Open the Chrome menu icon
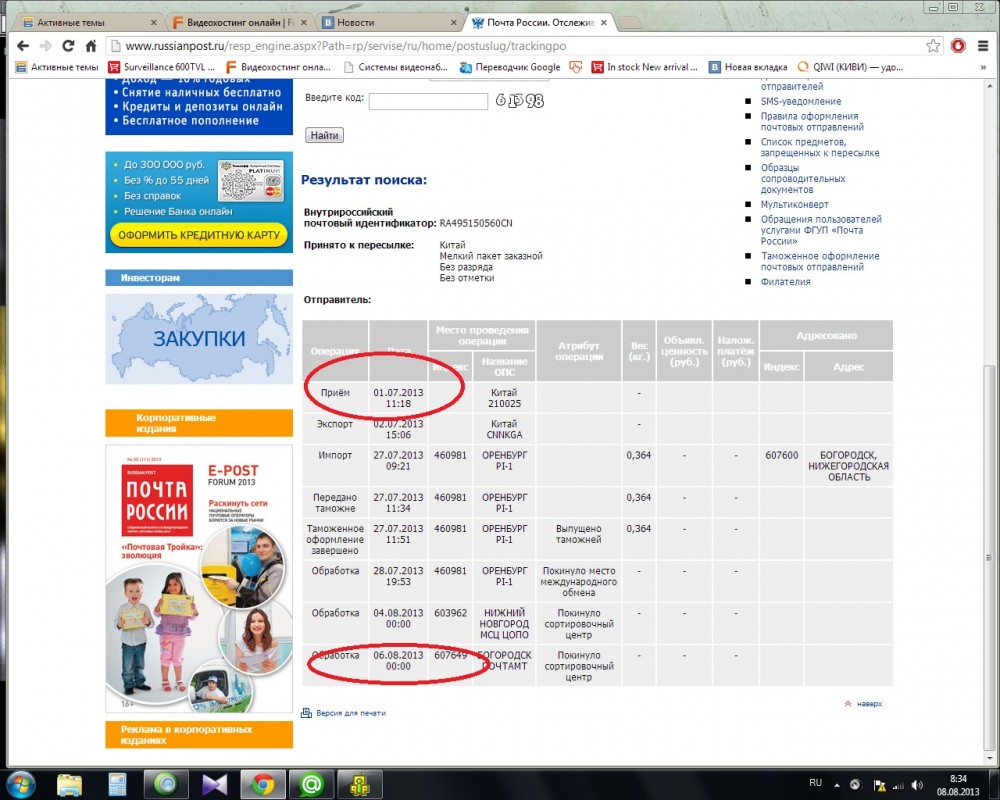The image size is (1000, 800). pyautogui.click(x=983, y=46)
